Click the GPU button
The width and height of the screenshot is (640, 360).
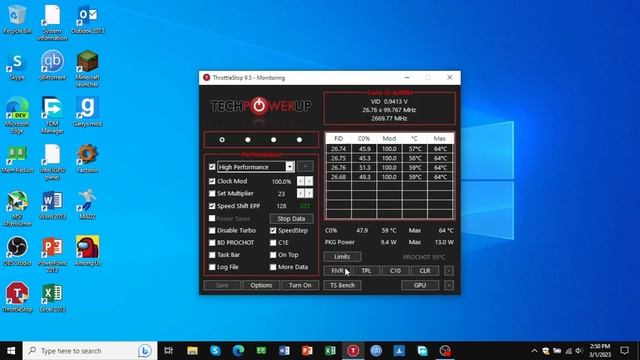click(420, 285)
